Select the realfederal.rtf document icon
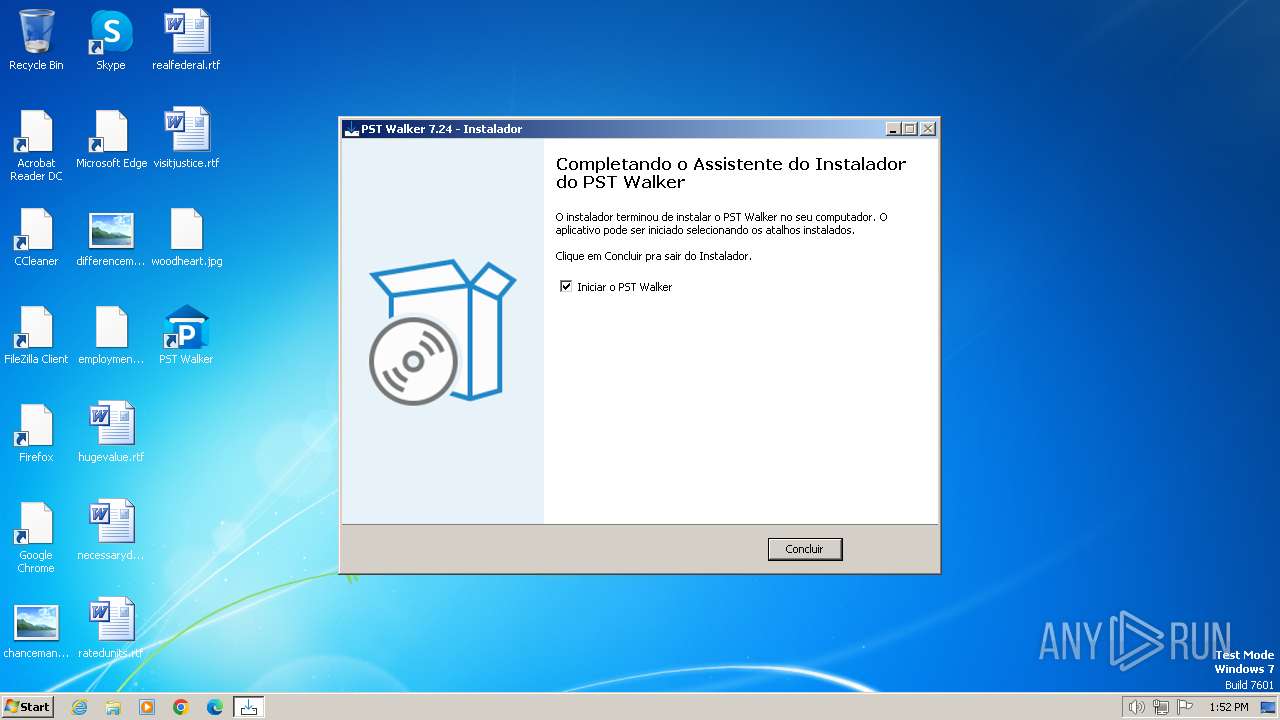The height and width of the screenshot is (720, 1280). pos(186,40)
